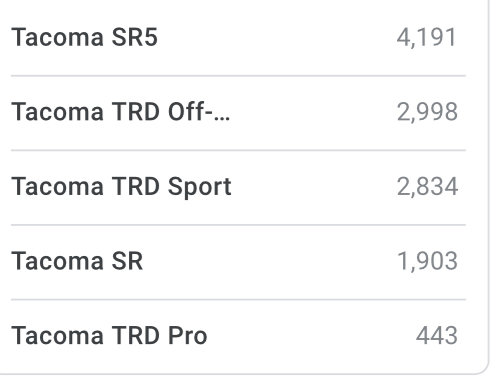
Task: Click the 2,998 listing count
Action: 427,112
